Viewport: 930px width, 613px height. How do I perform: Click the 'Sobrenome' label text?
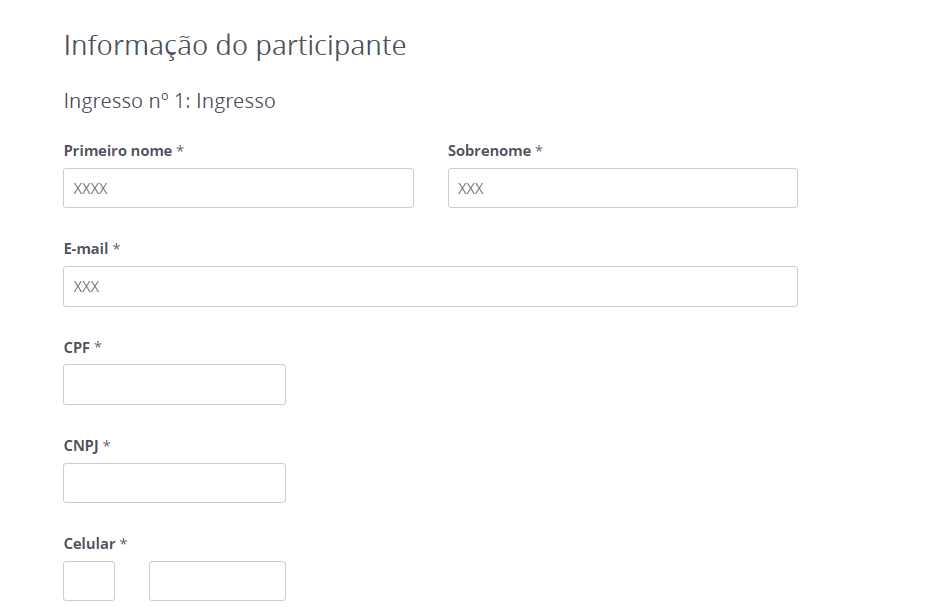coord(489,151)
